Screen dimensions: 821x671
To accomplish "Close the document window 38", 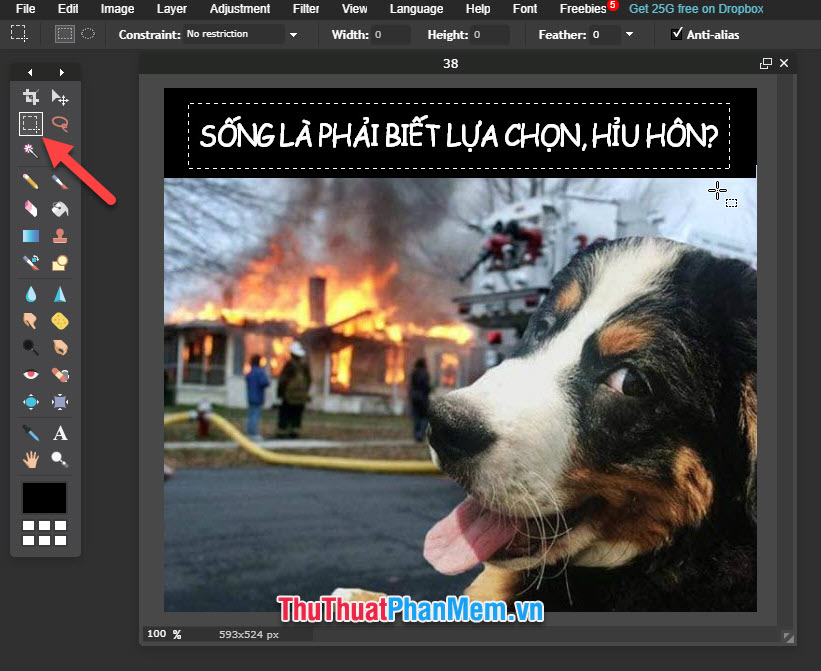I will 784,63.
